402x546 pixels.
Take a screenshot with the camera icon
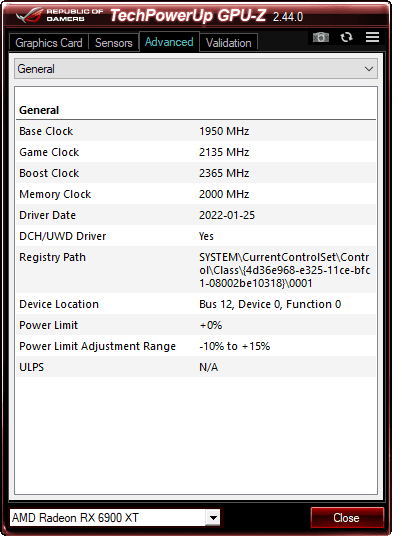click(x=320, y=37)
